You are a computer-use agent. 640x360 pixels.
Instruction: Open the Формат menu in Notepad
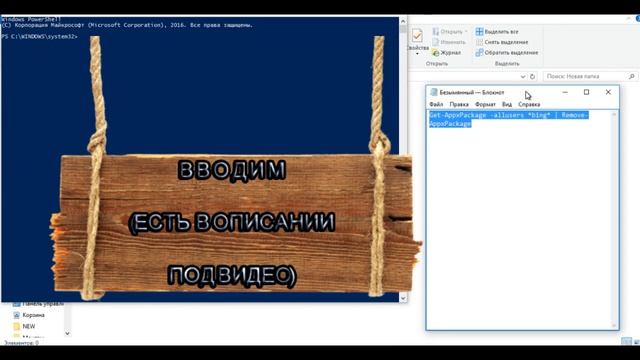tap(485, 104)
